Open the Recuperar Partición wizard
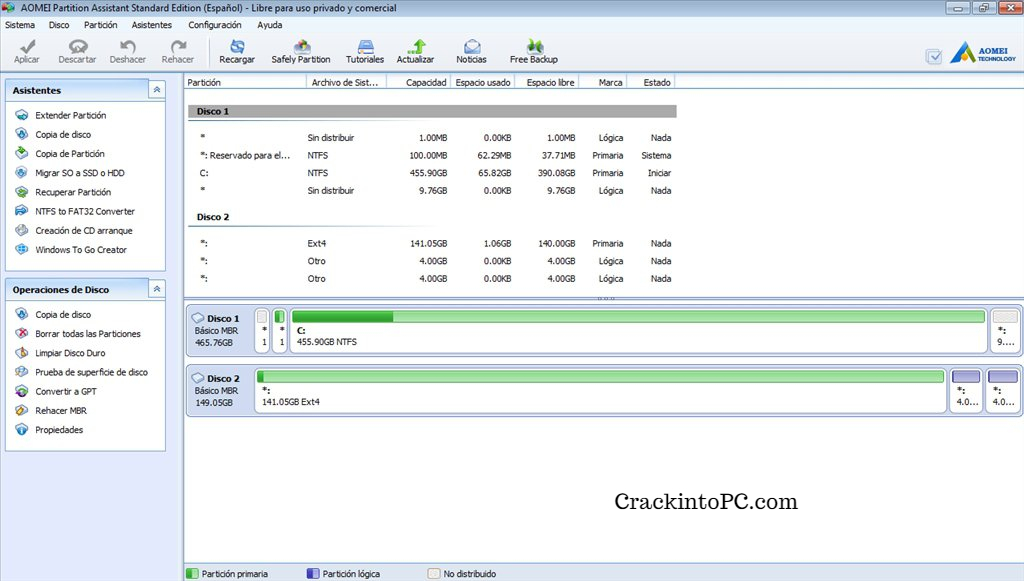 pos(72,192)
